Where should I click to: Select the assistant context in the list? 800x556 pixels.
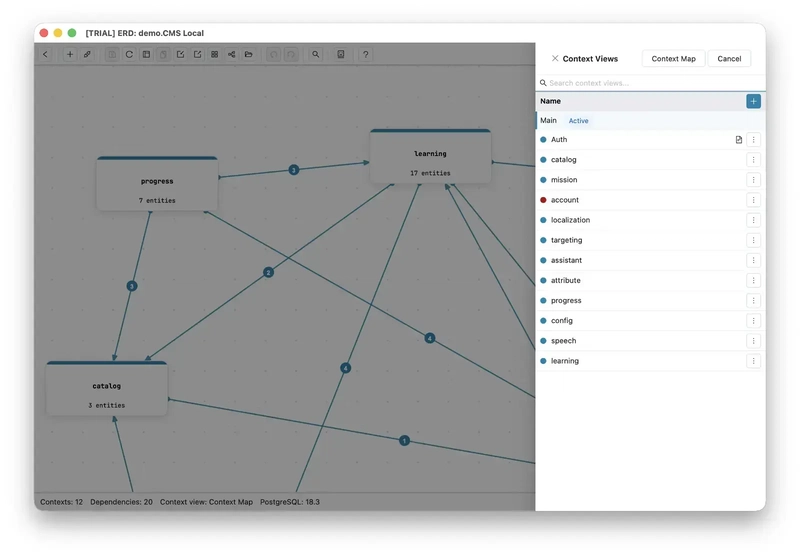point(651,260)
